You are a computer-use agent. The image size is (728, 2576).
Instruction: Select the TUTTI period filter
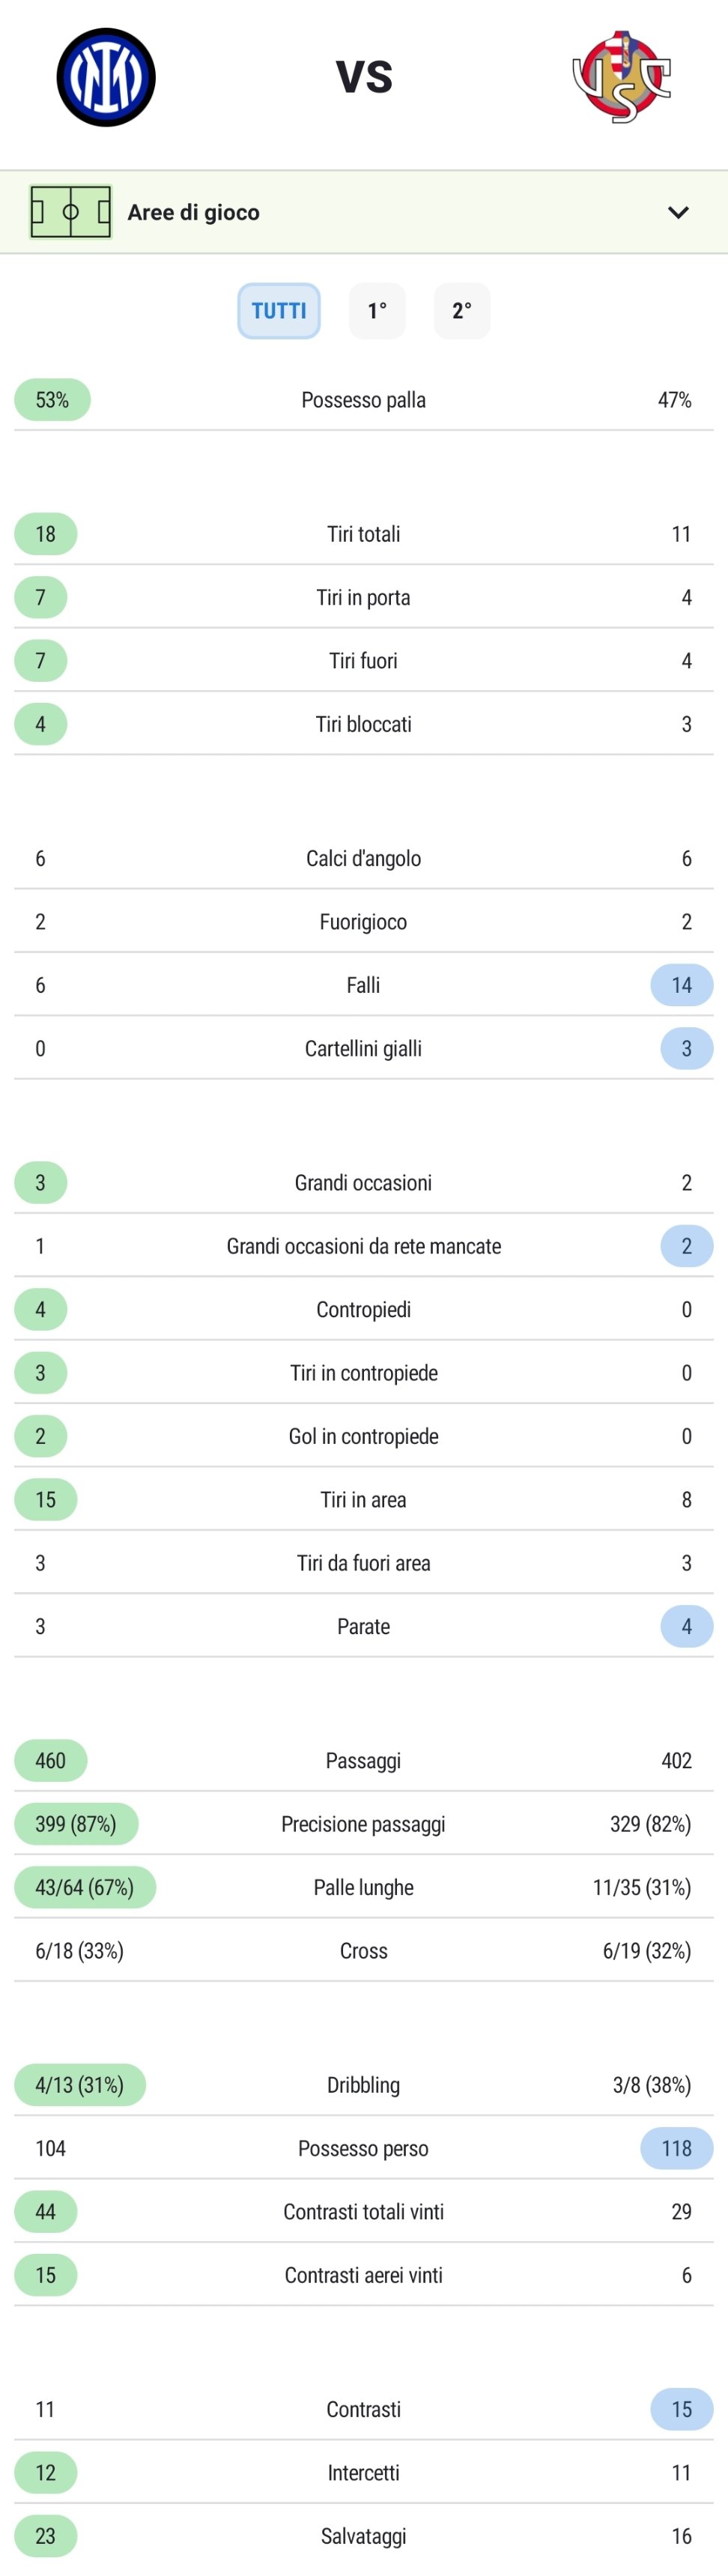click(x=279, y=311)
